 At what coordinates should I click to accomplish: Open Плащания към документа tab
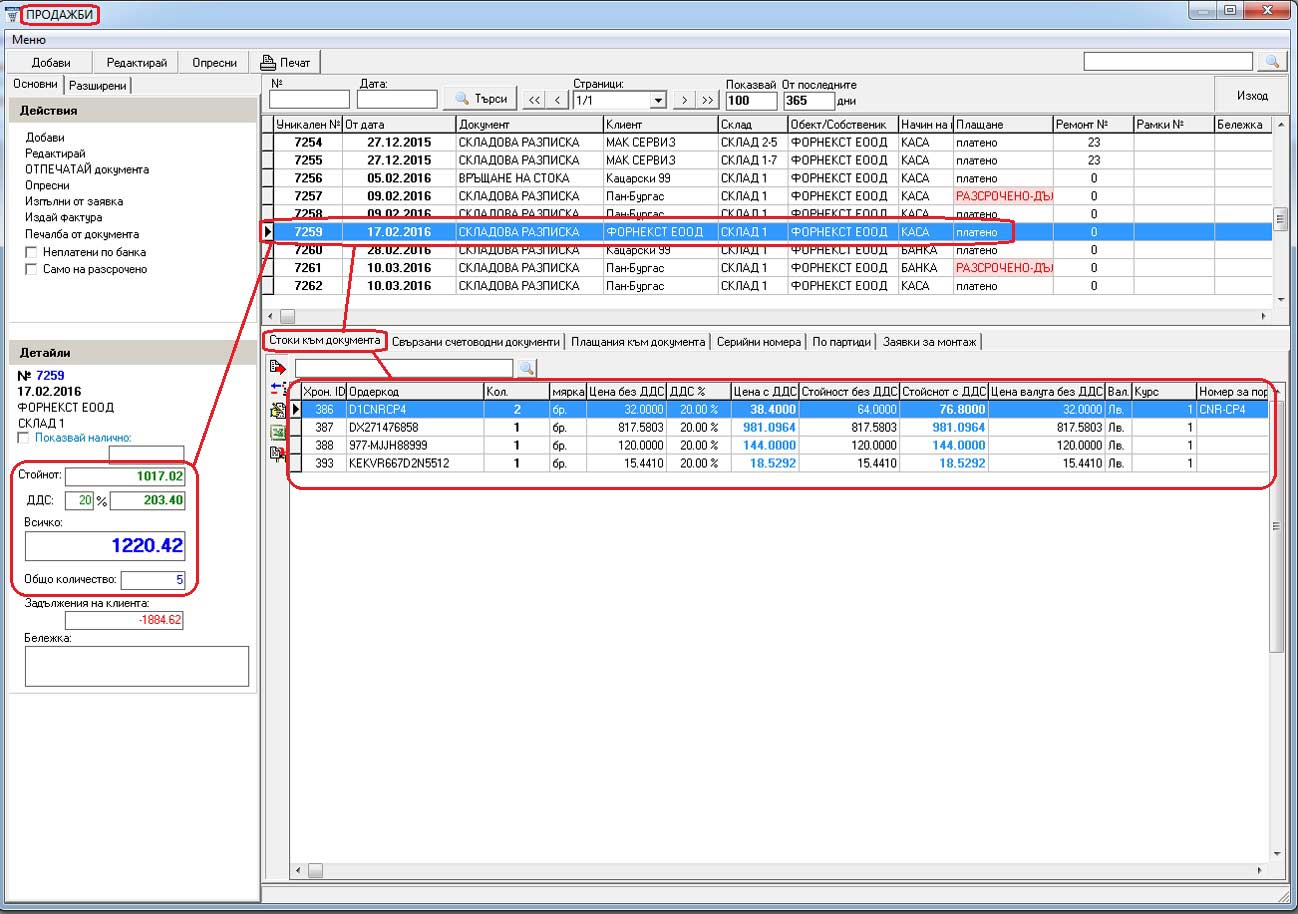[638, 342]
